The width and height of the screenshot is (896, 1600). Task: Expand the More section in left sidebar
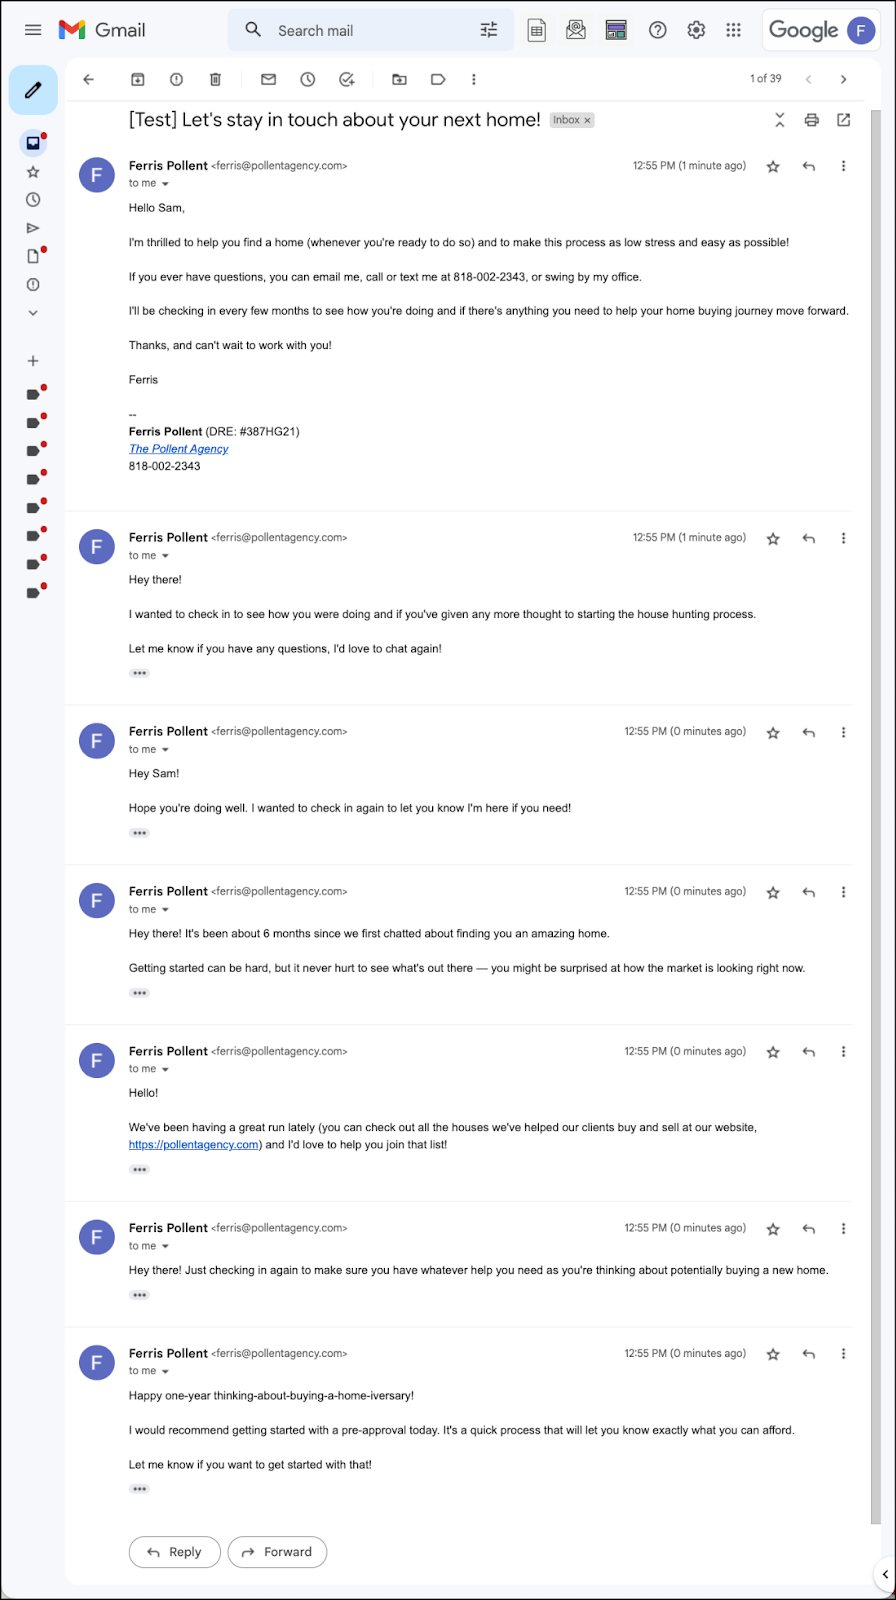[x=33, y=313]
